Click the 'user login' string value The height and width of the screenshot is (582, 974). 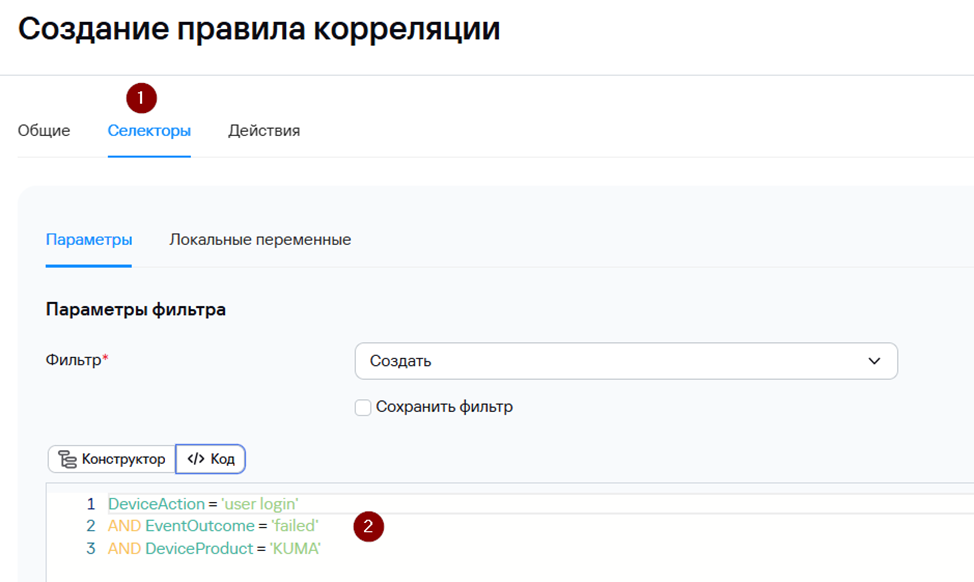coord(260,504)
